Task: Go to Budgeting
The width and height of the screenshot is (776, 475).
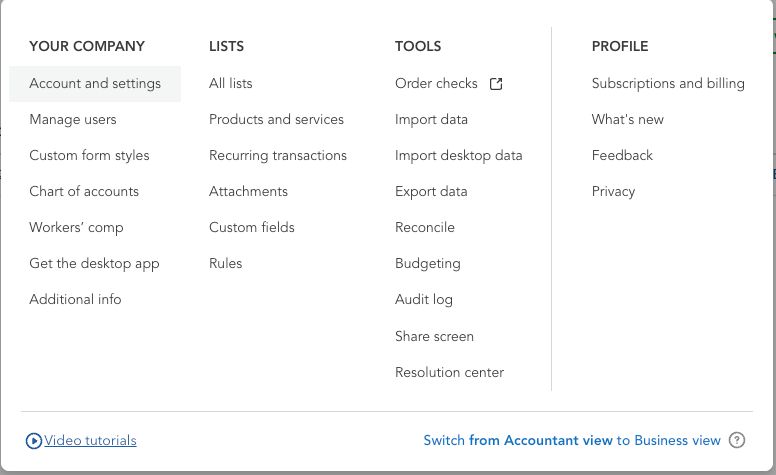Action: 428,264
